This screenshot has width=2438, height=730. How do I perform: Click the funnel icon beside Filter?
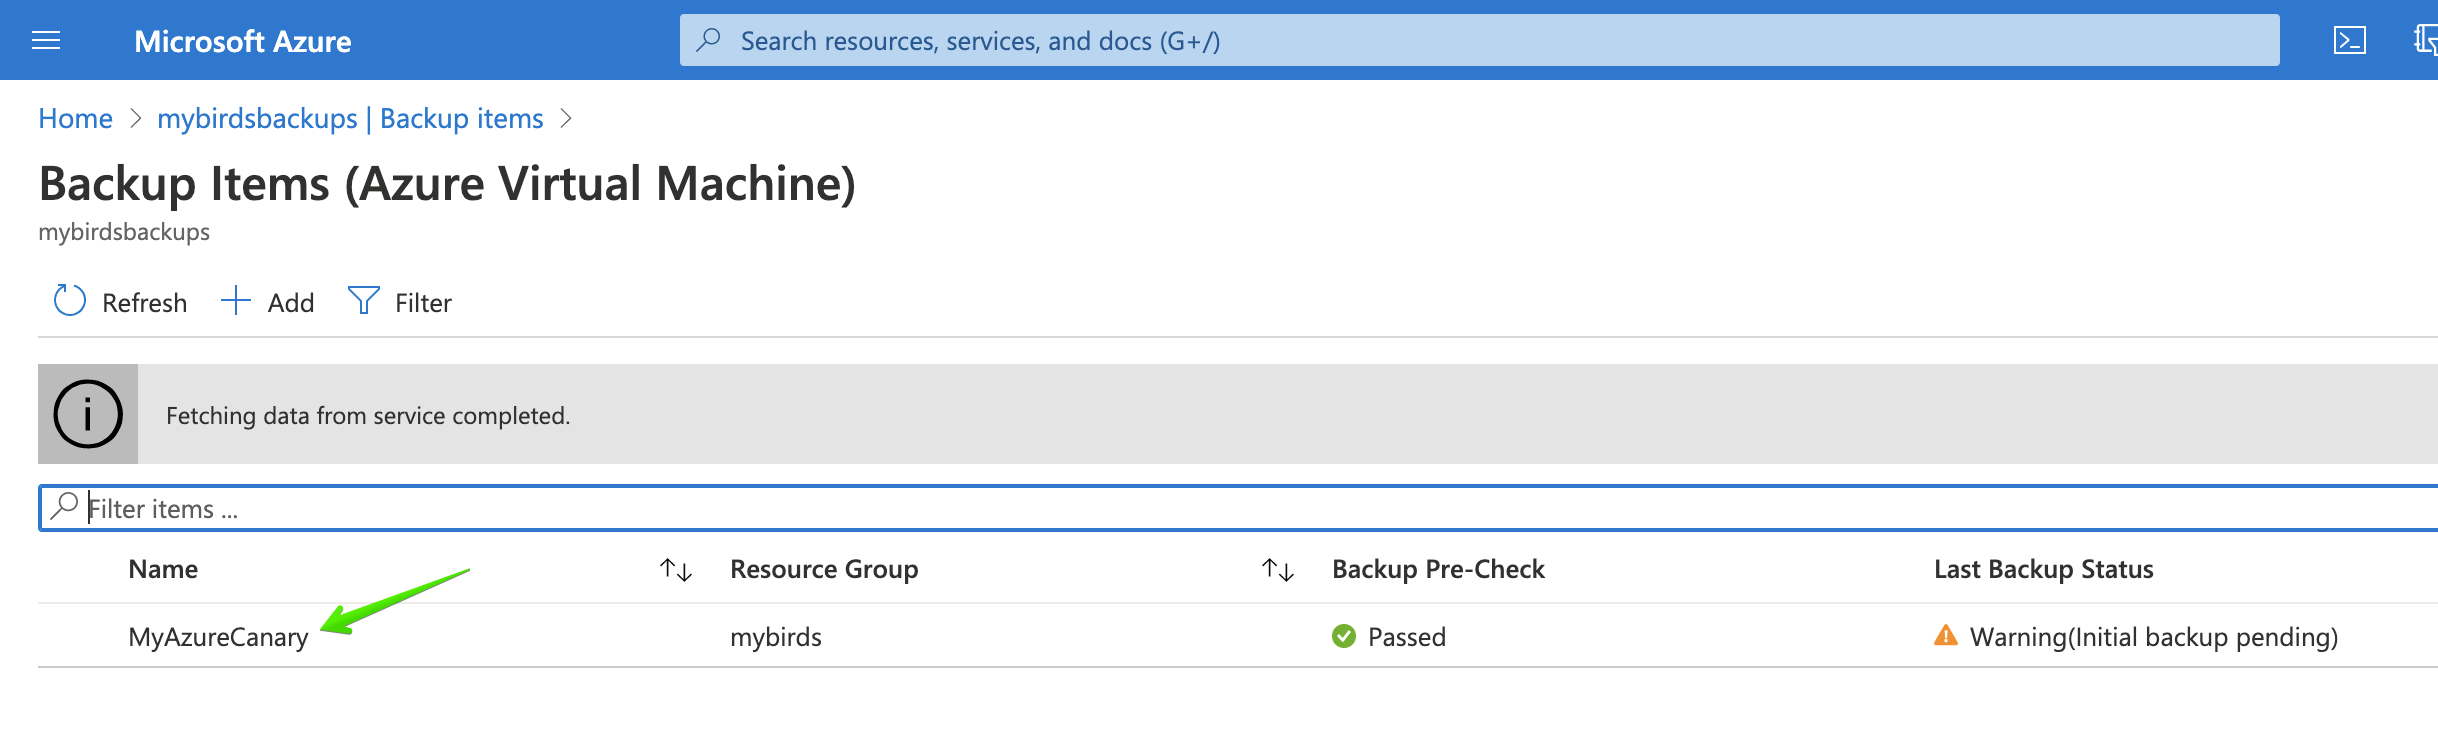pos(363,300)
